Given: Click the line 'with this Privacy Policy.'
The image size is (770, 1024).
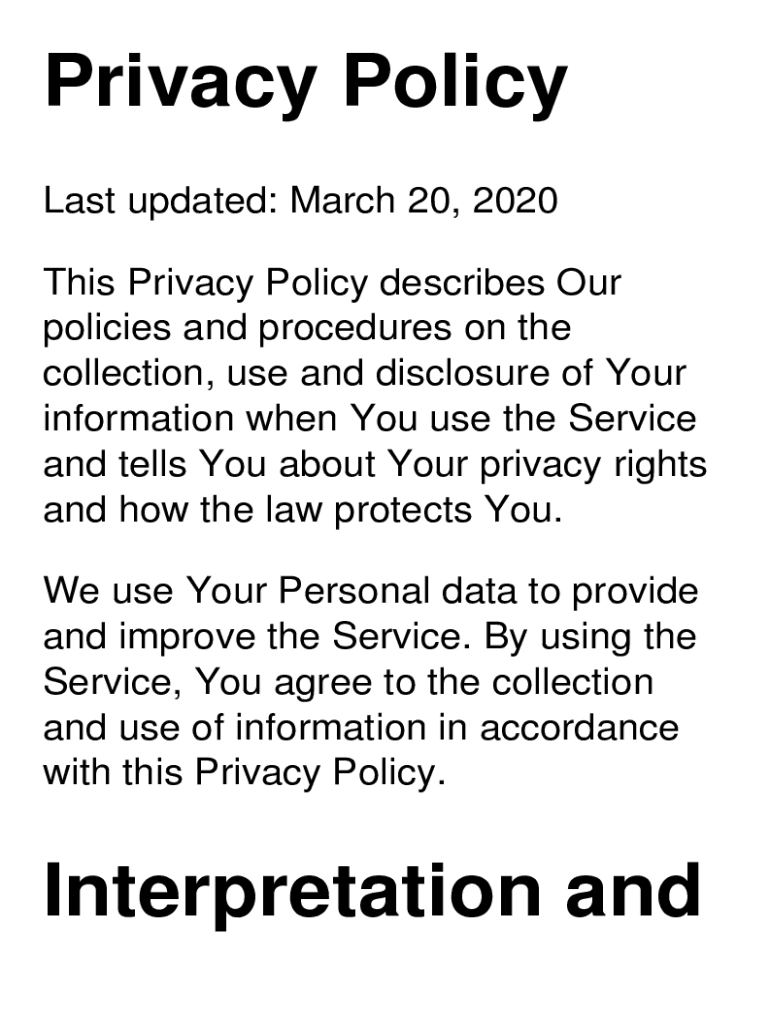Looking at the screenshot, I should coord(244,772).
